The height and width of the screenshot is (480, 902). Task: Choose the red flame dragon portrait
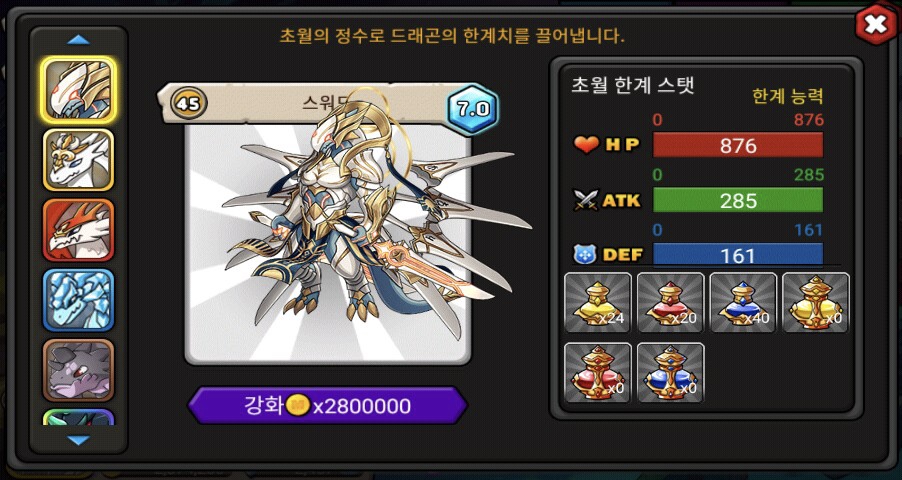point(78,230)
